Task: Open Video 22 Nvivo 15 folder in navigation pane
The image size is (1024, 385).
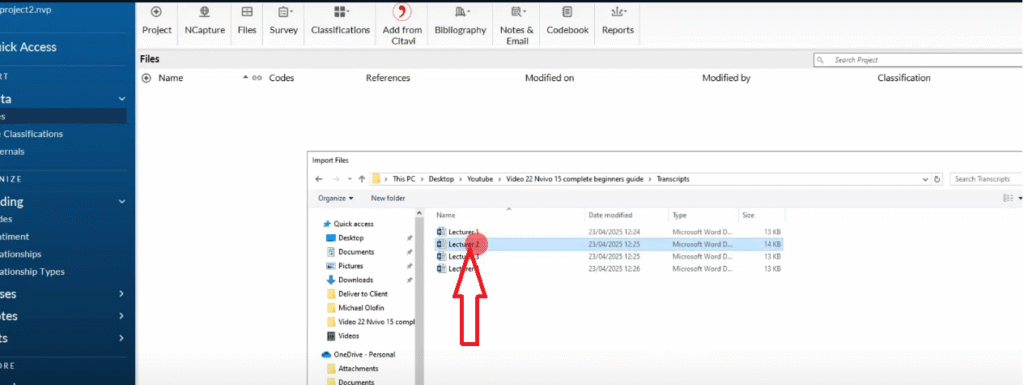Action: 376,322
